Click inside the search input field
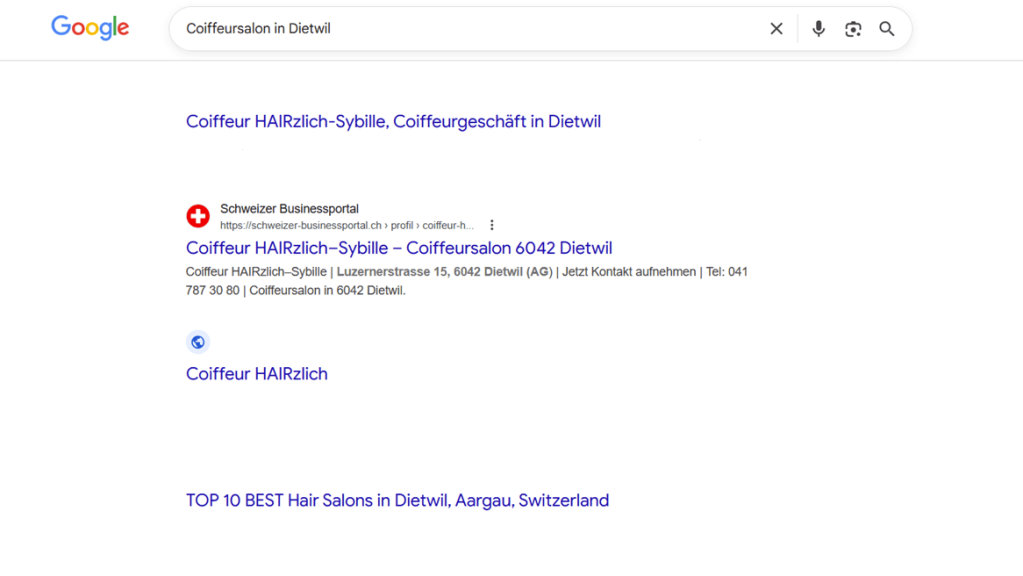 pyautogui.click(x=400, y=28)
